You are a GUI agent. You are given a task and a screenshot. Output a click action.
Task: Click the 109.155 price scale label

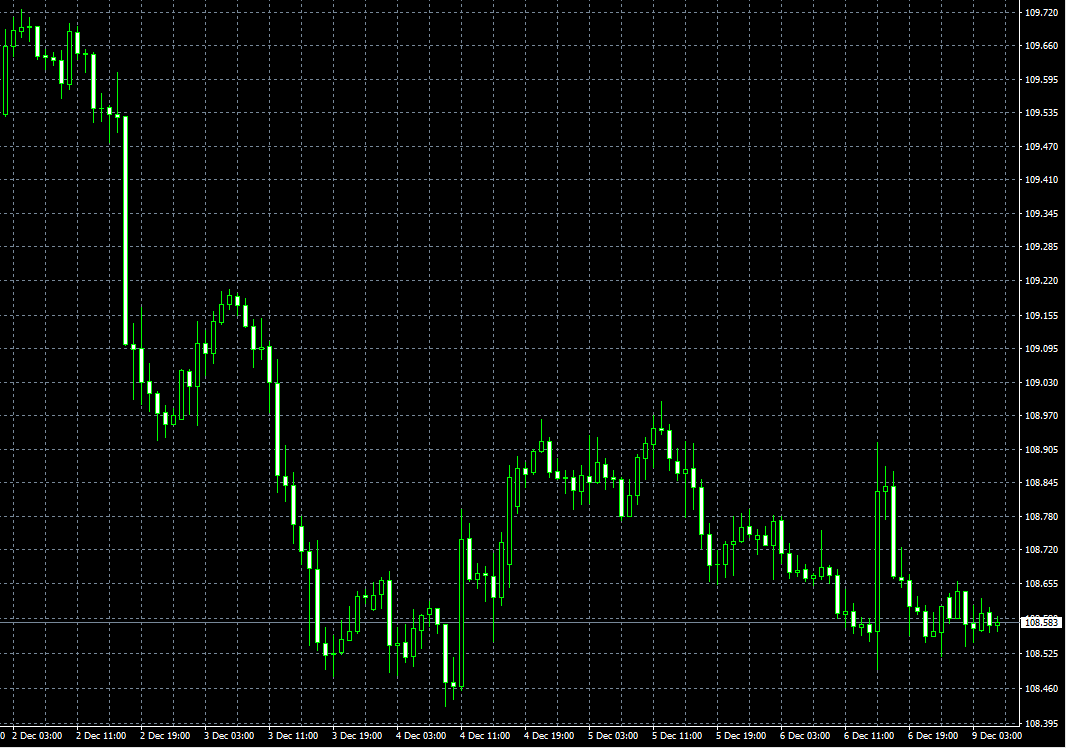(x=1042, y=315)
